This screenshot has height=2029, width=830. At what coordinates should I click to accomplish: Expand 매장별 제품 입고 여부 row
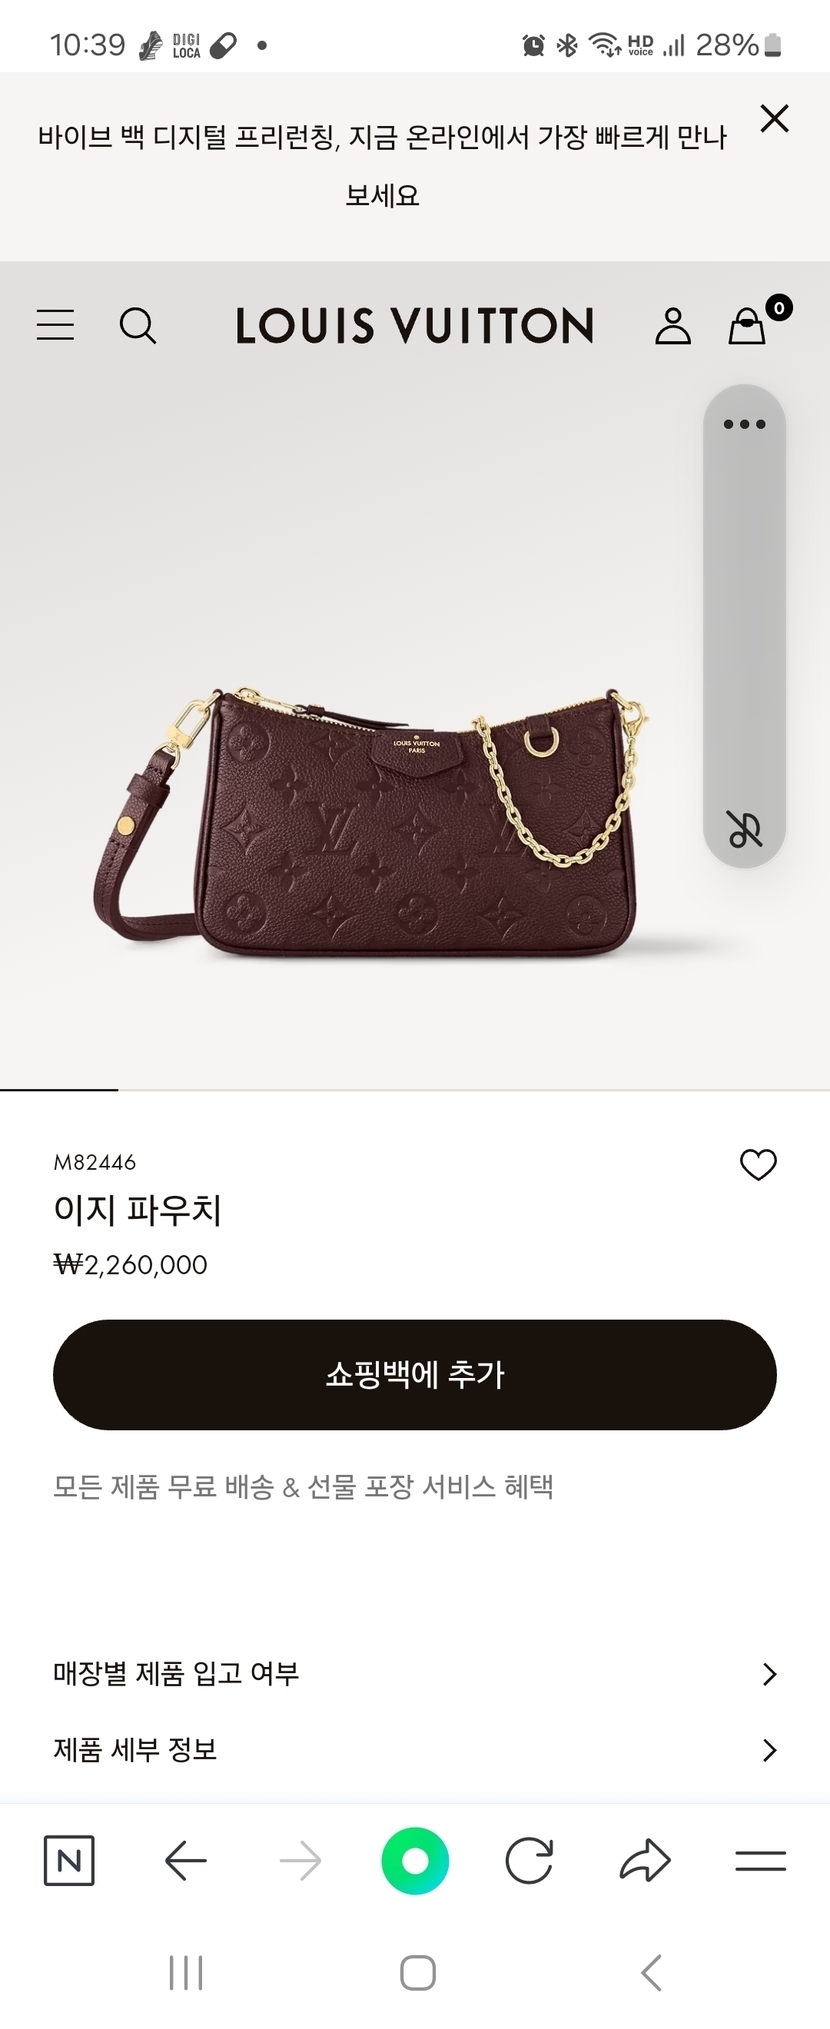tap(415, 1674)
